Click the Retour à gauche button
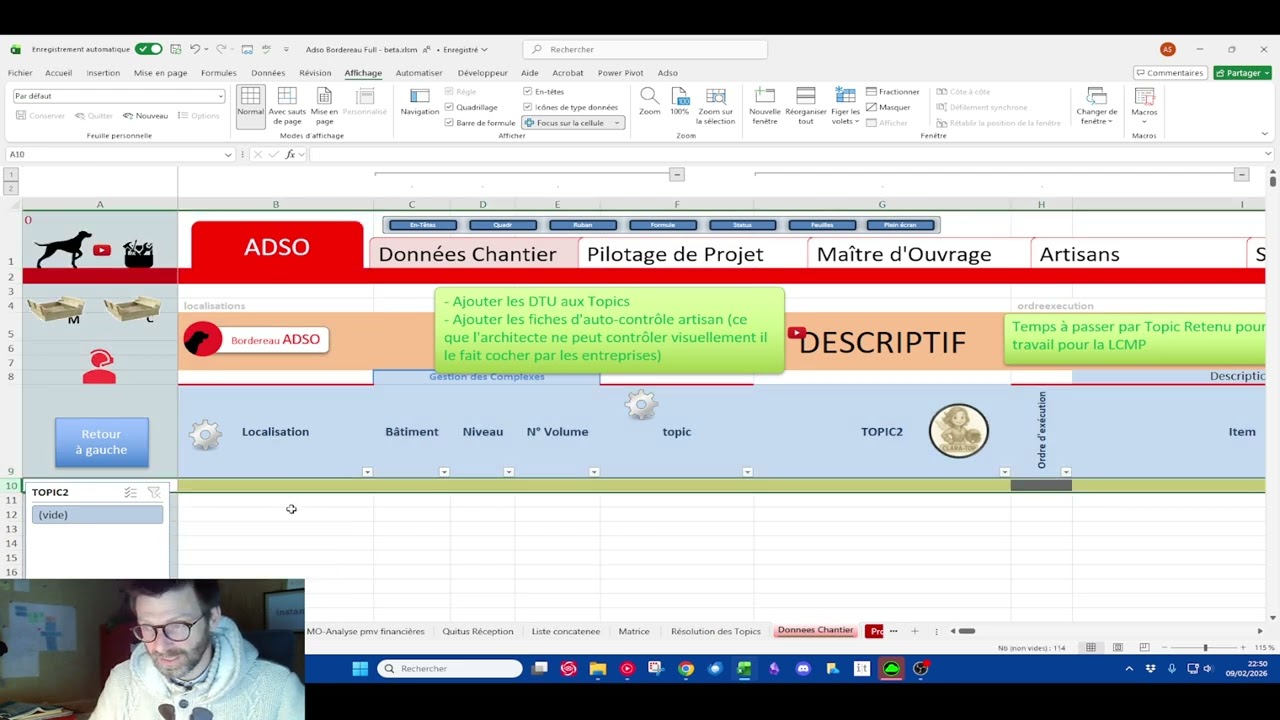Viewport: 1280px width, 720px height. pos(102,442)
